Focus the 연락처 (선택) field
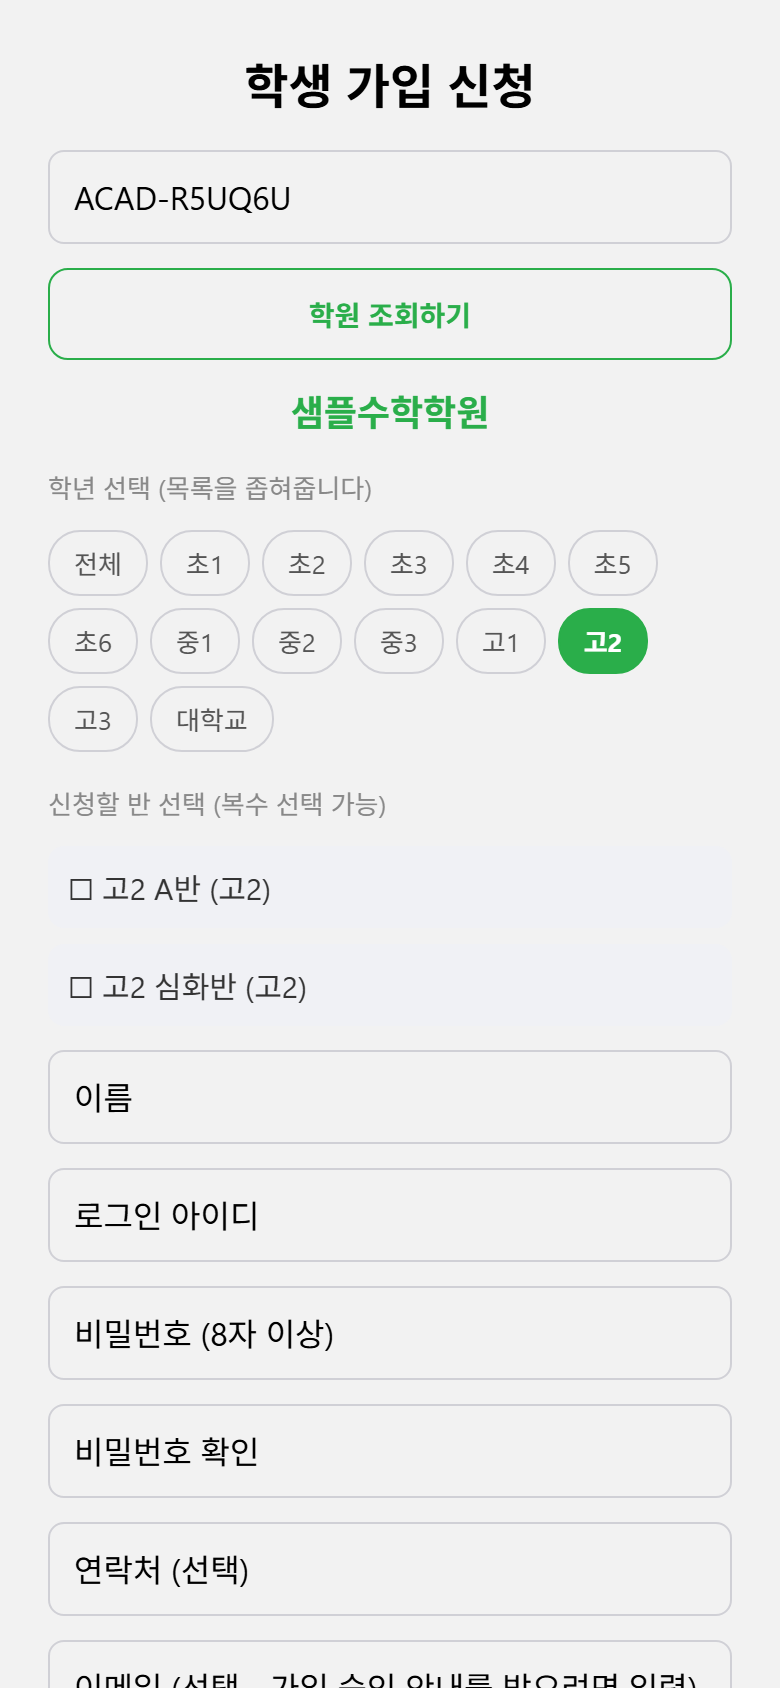The image size is (780, 1688). click(390, 1569)
